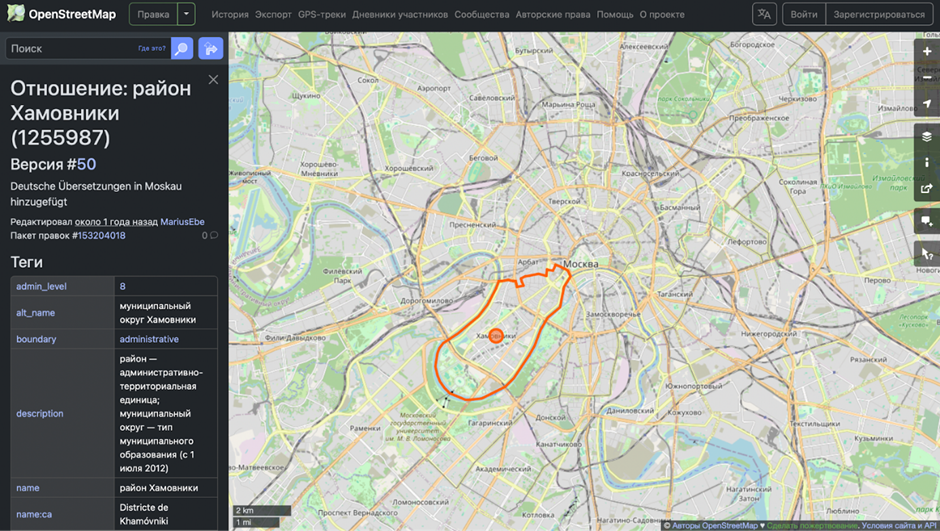Click the admin_level tag key

(x=41, y=286)
